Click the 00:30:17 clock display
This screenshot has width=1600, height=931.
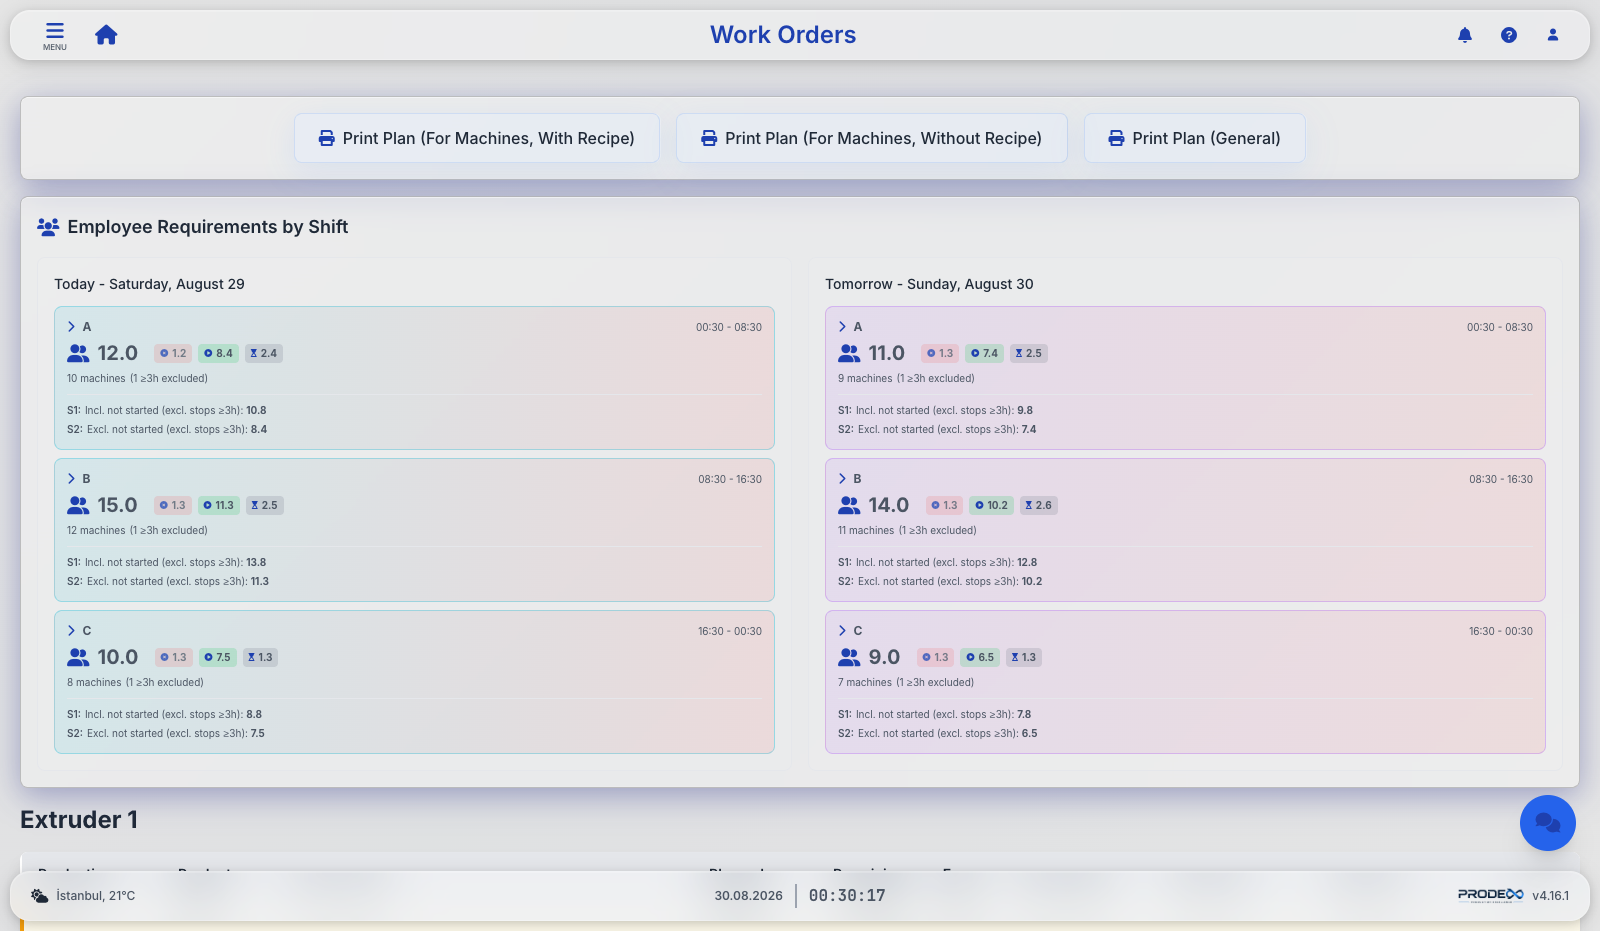[x=847, y=896]
